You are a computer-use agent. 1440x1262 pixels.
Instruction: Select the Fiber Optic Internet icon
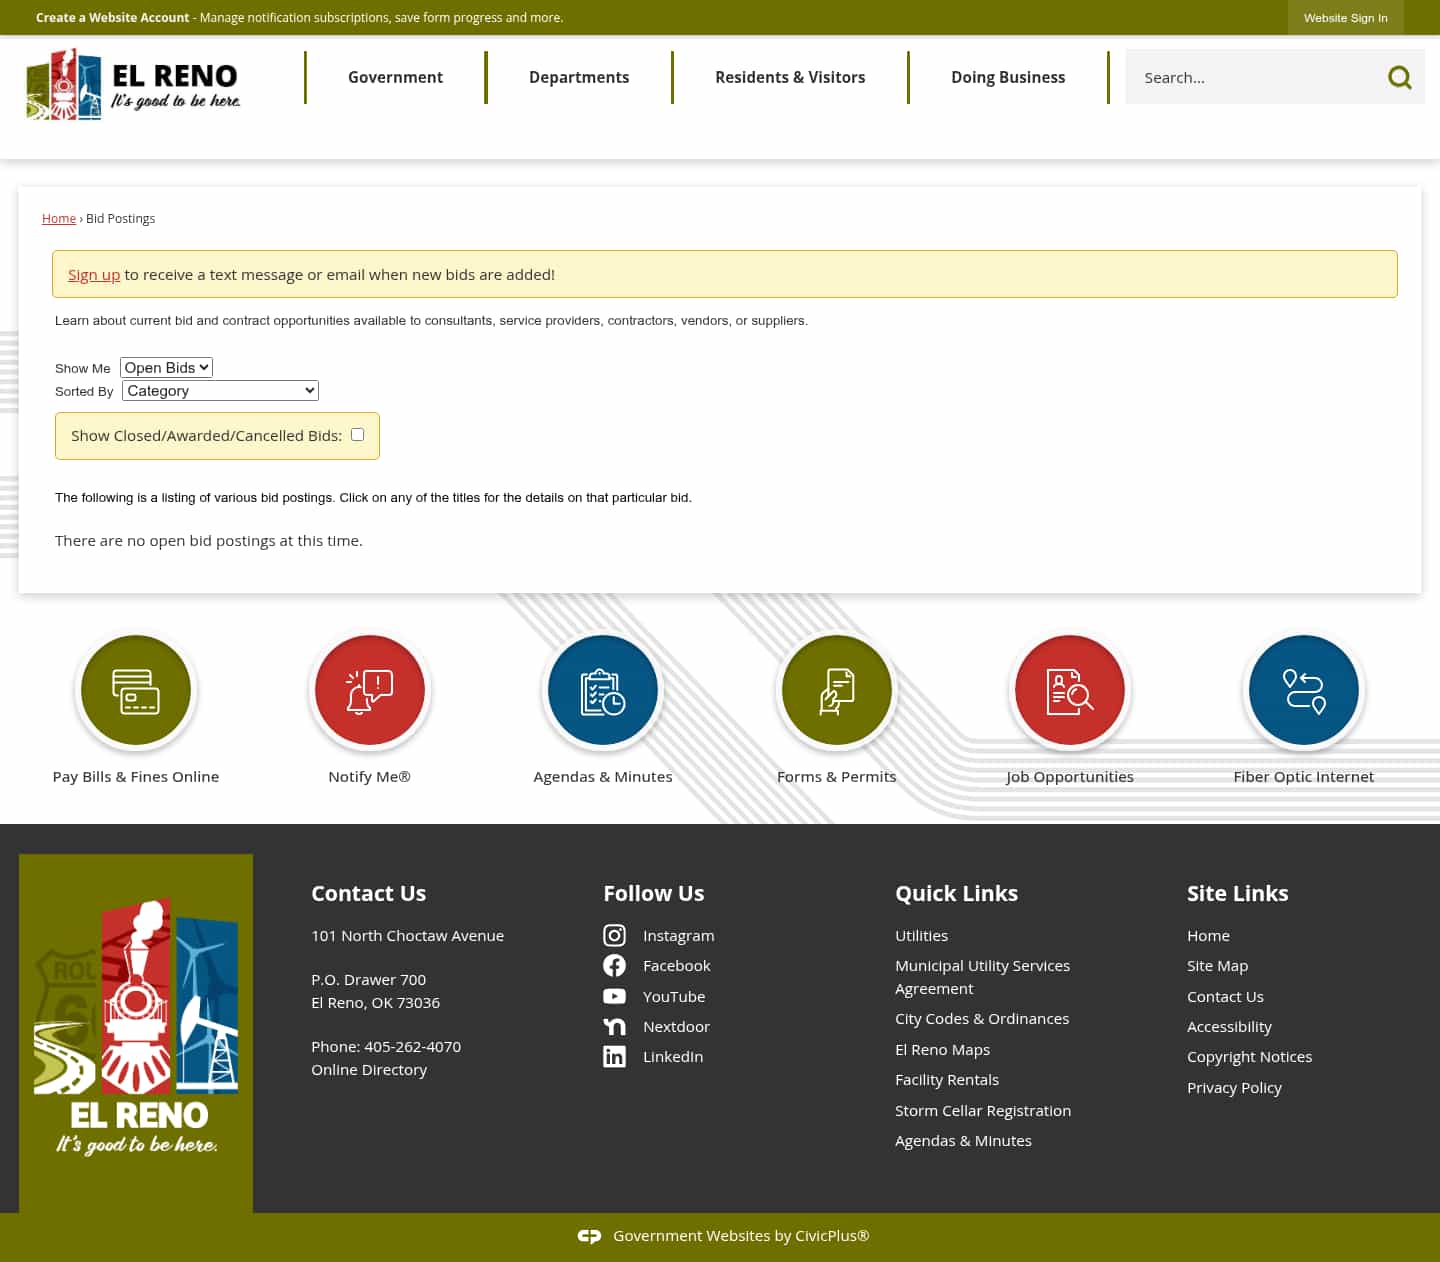tap(1303, 690)
